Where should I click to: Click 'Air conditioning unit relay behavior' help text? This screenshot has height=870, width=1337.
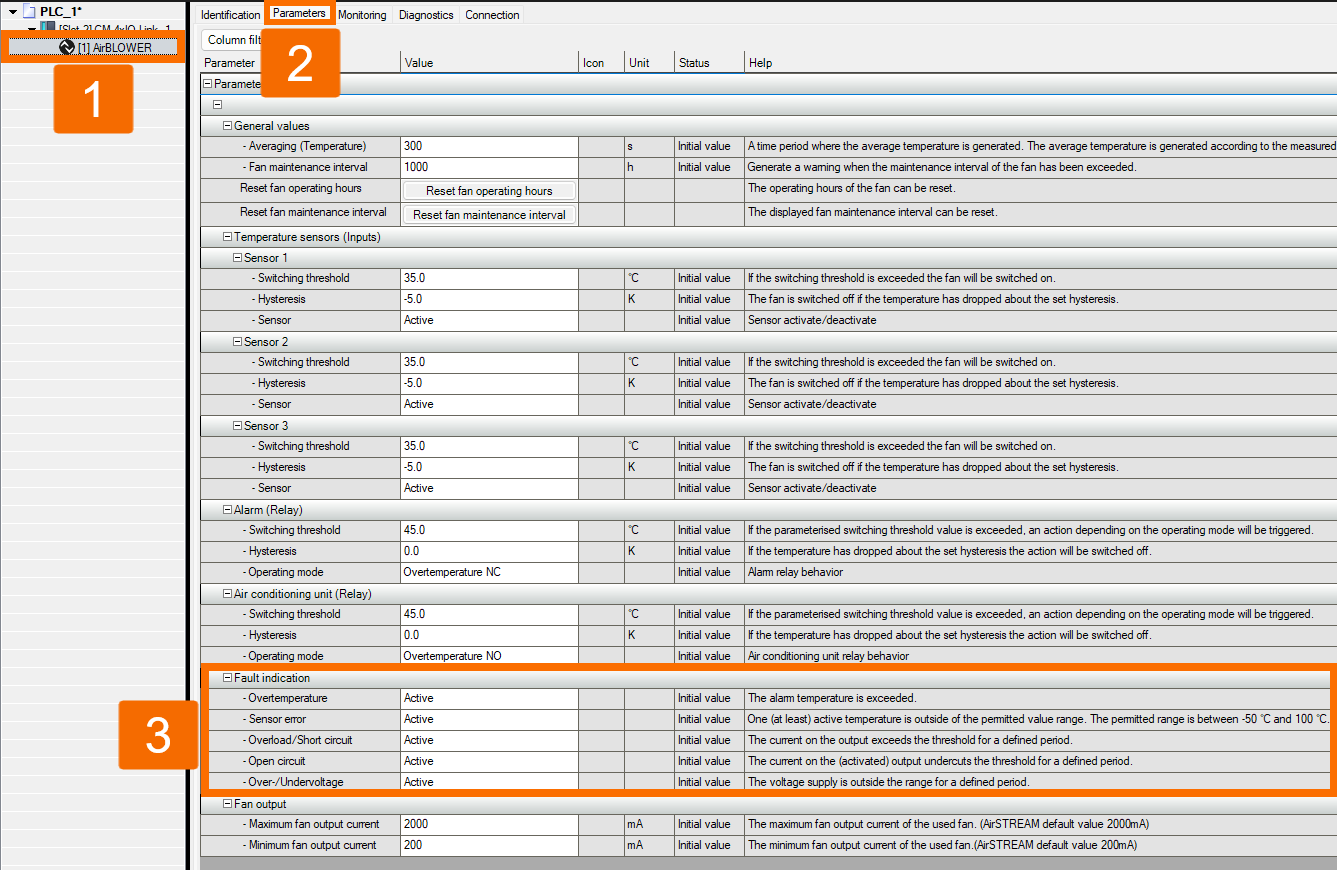tap(829, 656)
